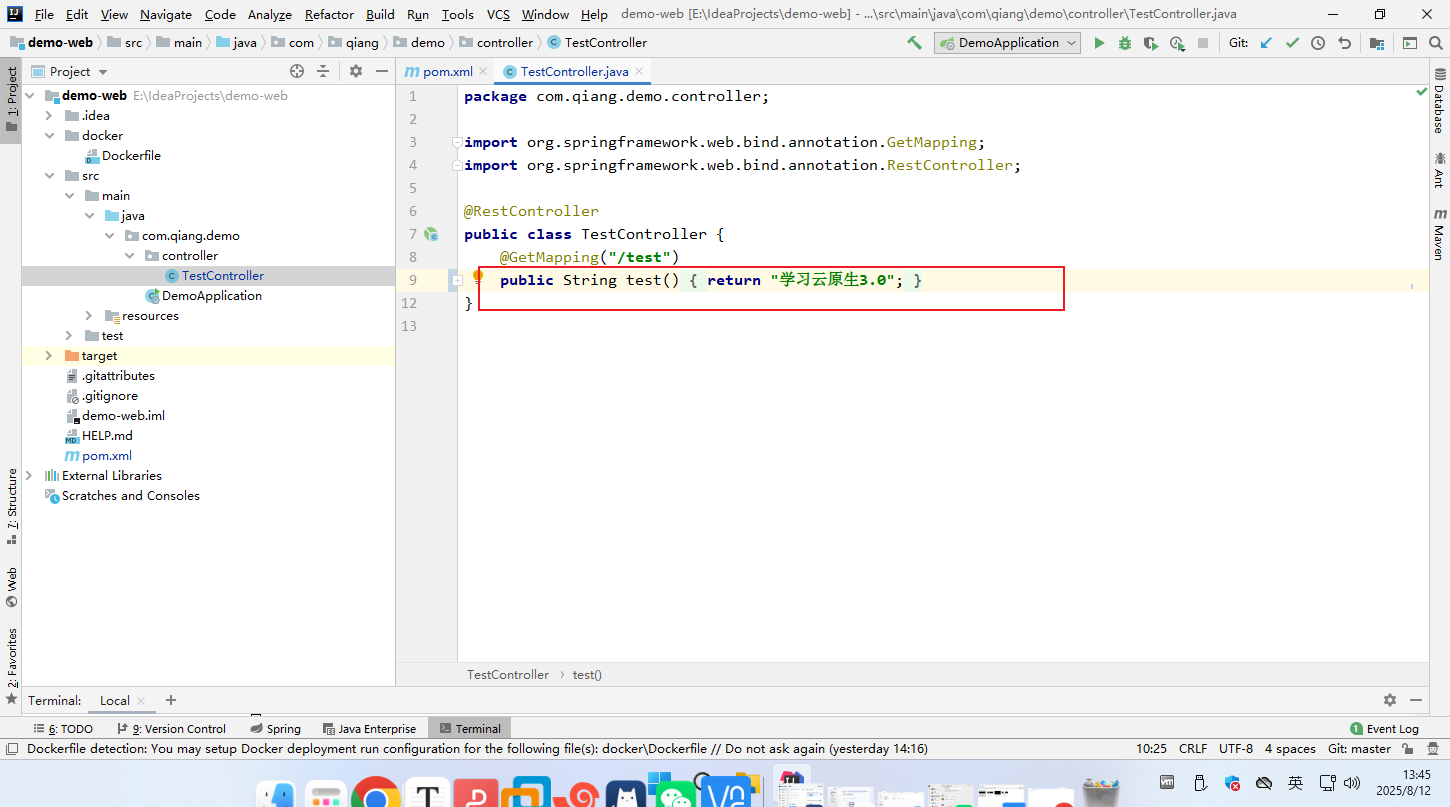This screenshot has height=807, width=1450.
Task: Run DemoApplication with the green play button
Action: [1099, 43]
